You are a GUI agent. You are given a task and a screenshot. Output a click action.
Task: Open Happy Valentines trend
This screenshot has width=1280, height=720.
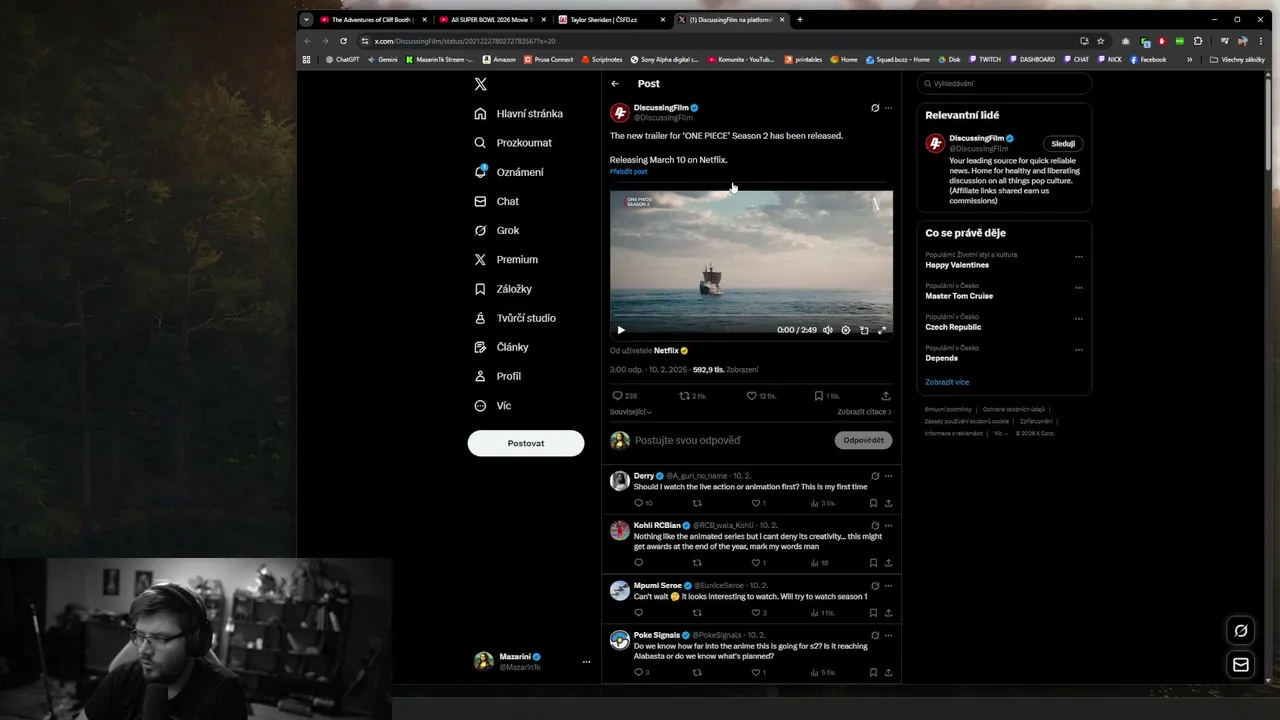click(957, 265)
